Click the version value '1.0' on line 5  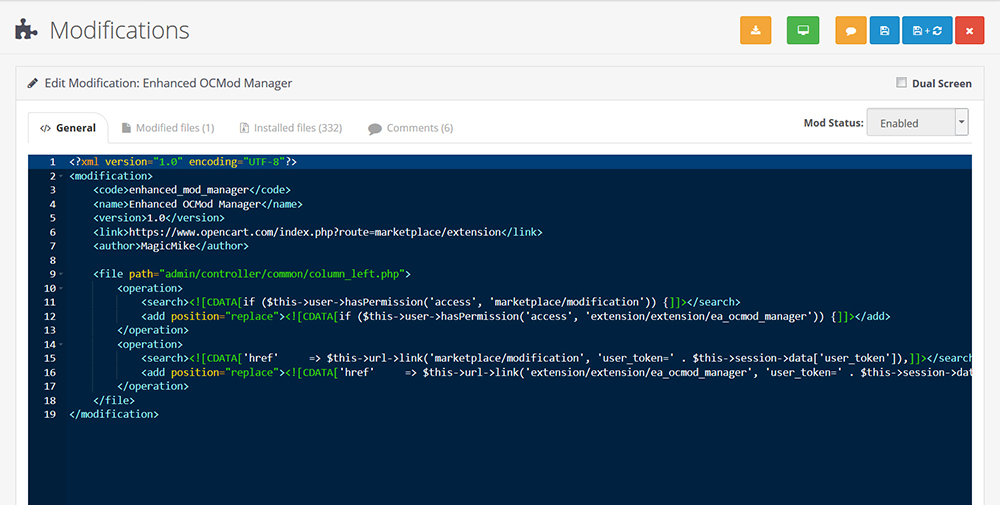pos(156,218)
